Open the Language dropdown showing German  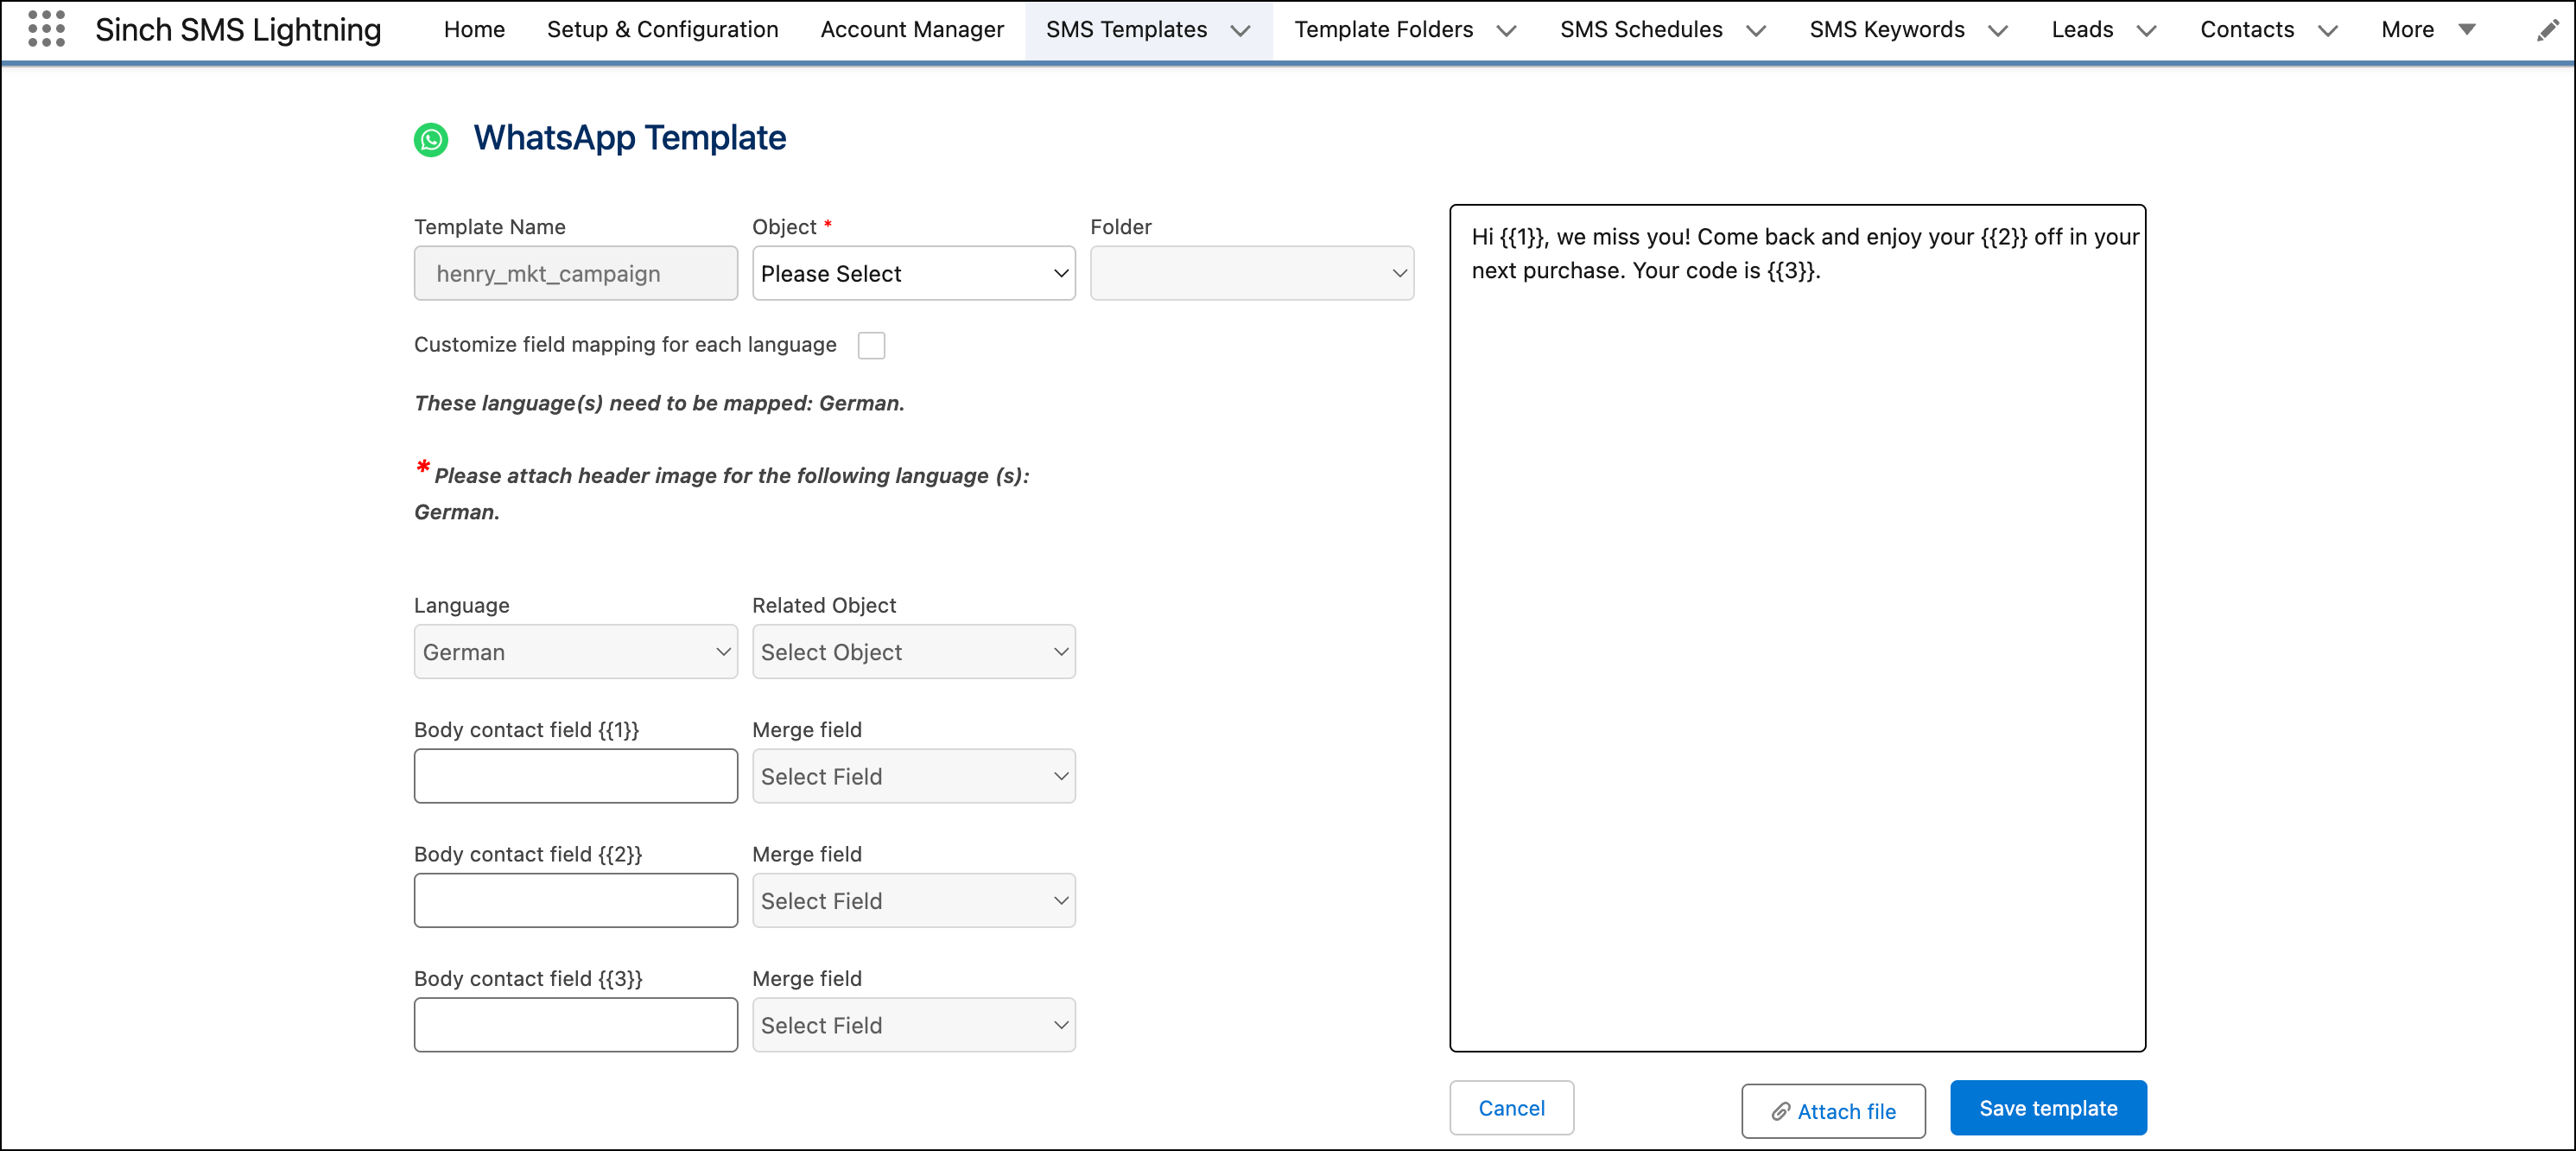point(575,652)
